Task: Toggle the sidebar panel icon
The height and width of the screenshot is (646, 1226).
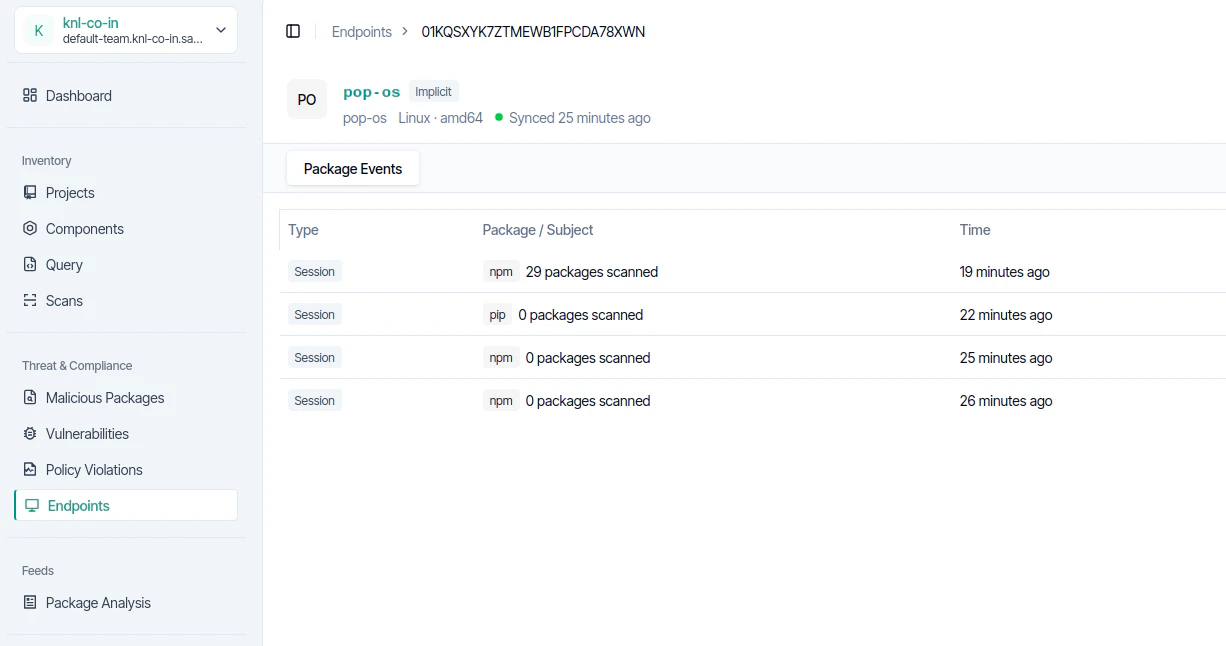Action: pyautogui.click(x=293, y=31)
